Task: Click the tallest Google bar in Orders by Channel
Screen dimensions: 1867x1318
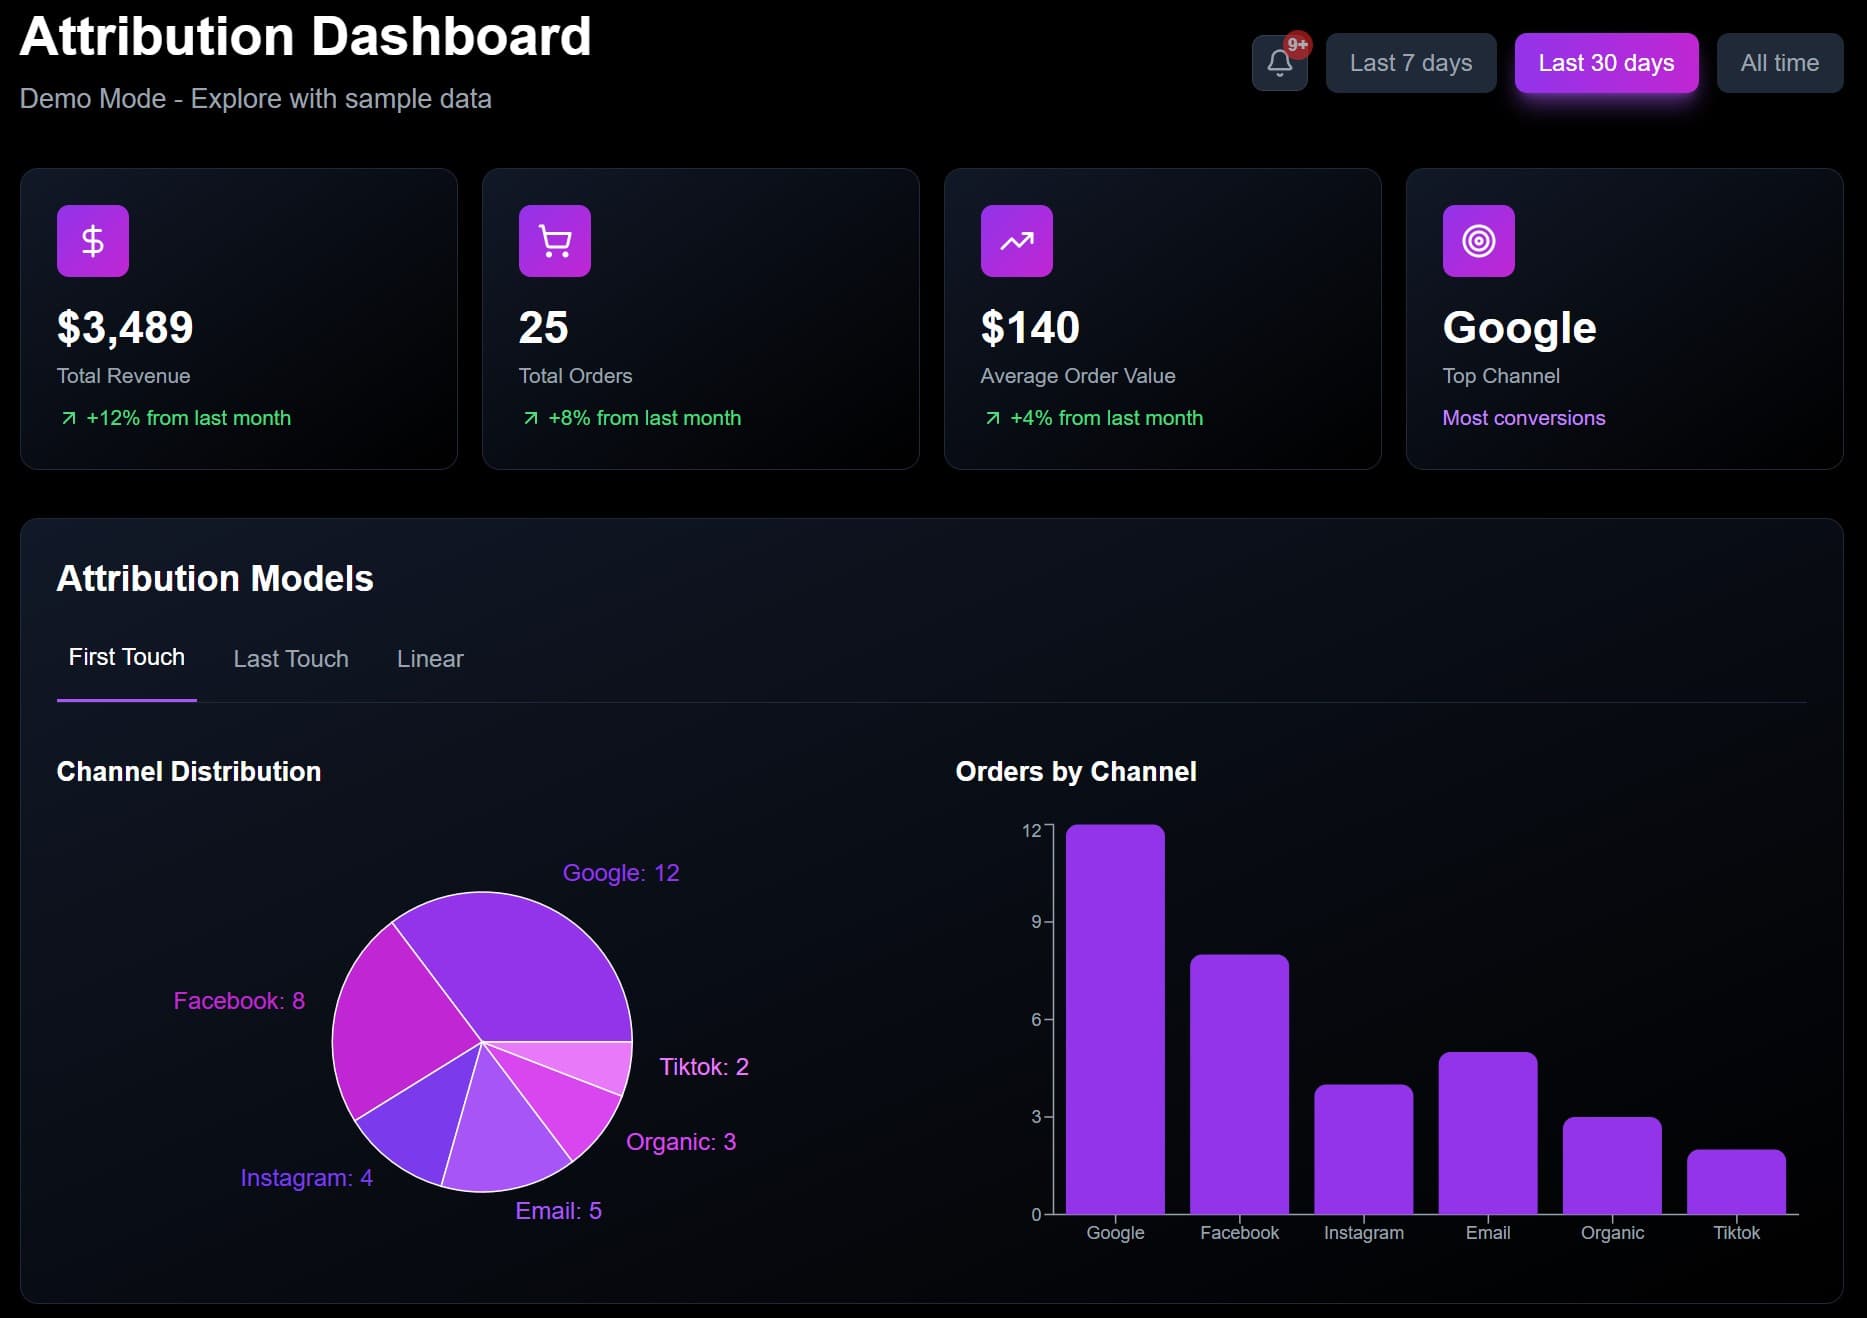Action: pyautogui.click(x=1115, y=1020)
